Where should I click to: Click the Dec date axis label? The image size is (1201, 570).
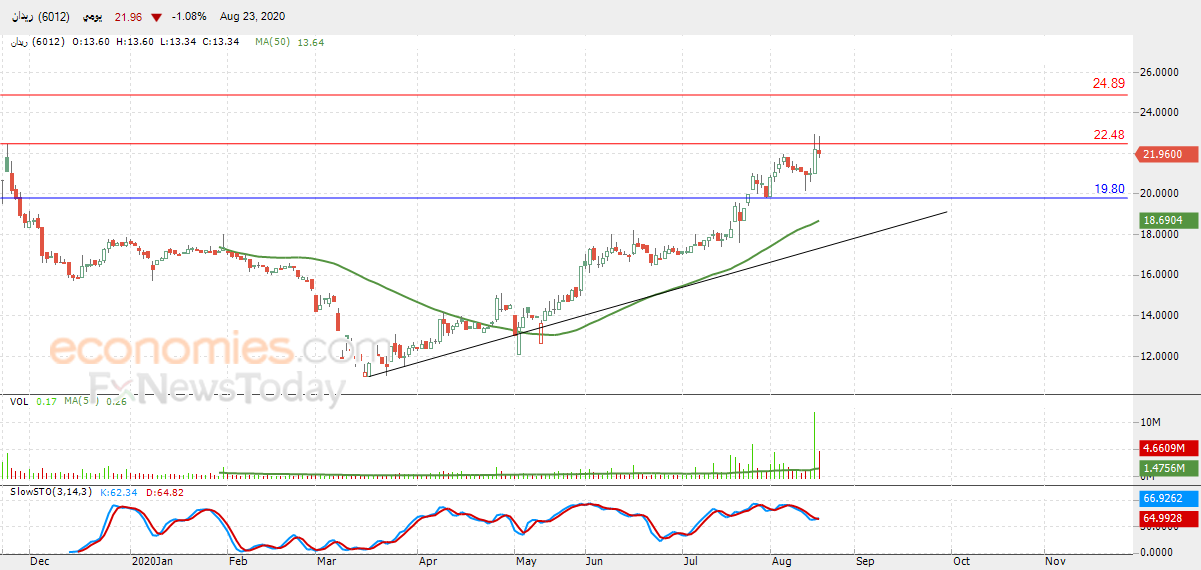[40, 562]
